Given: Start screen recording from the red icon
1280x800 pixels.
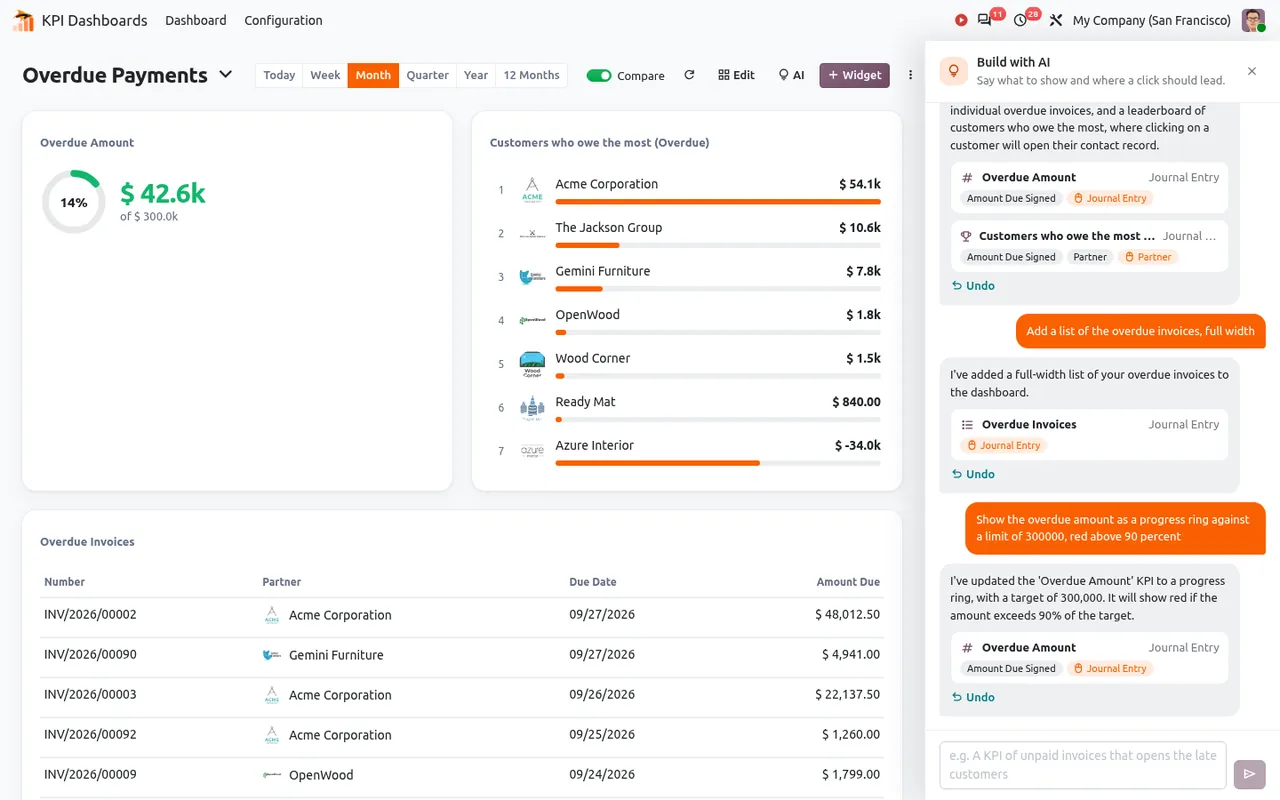Looking at the screenshot, I should pos(961,20).
